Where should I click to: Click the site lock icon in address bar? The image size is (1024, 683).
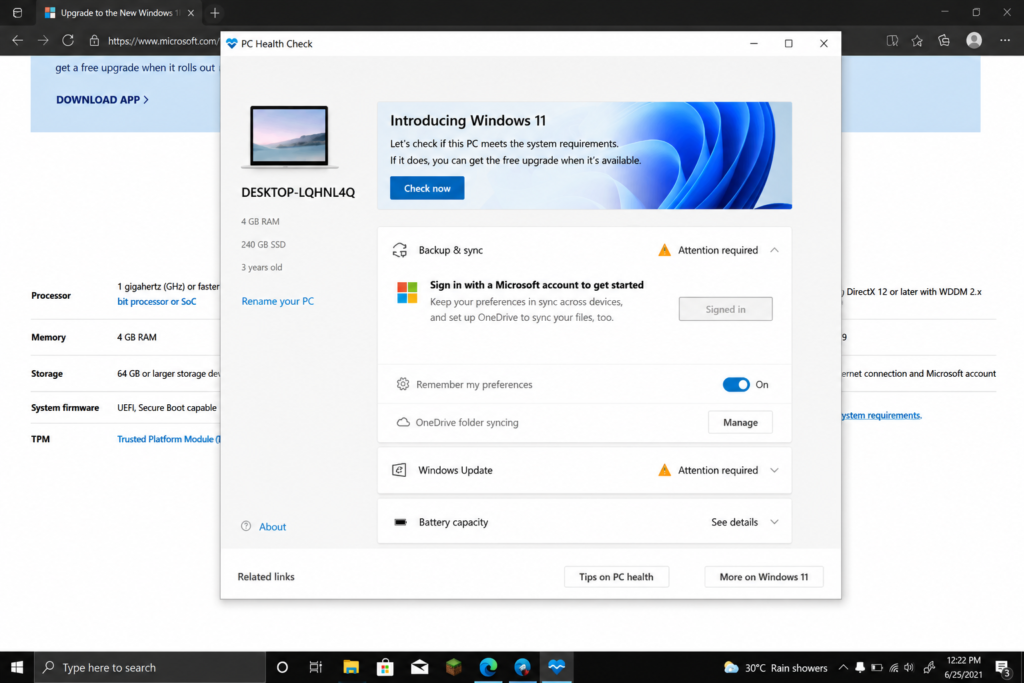pyautogui.click(x=94, y=40)
